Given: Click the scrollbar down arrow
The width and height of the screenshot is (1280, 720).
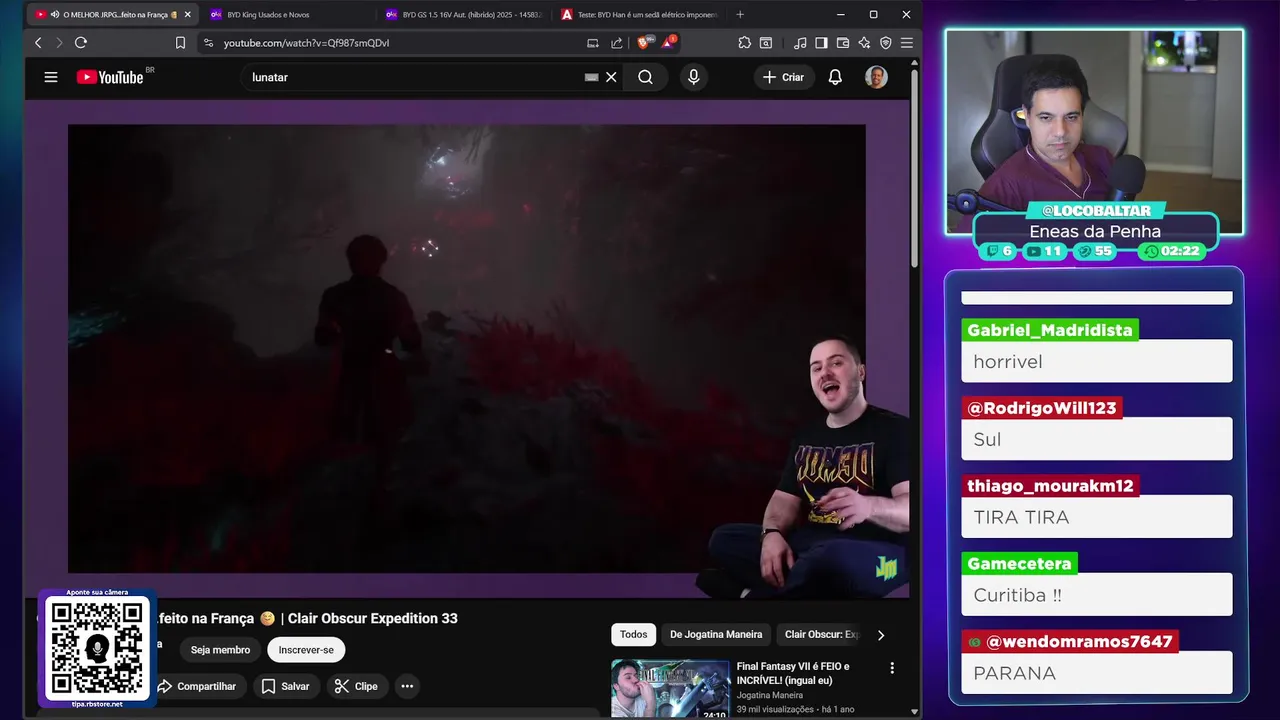Looking at the screenshot, I should [x=914, y=711].
